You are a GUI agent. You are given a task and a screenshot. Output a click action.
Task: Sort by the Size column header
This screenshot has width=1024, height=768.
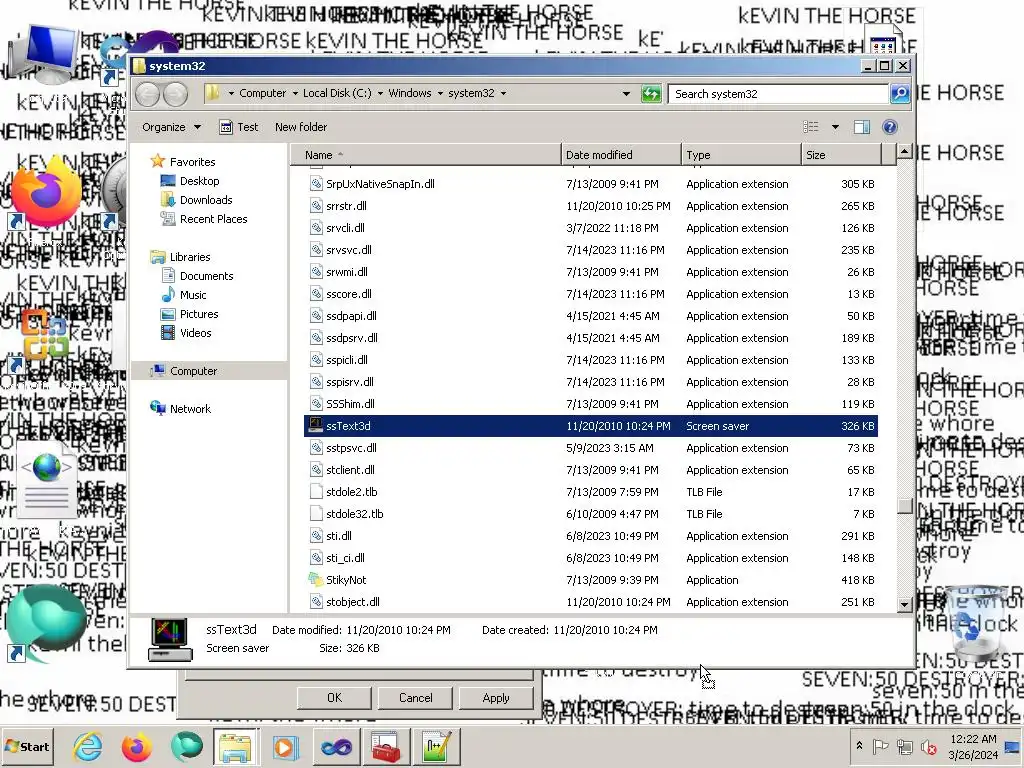pyautogui.click(x=841, y=155)
